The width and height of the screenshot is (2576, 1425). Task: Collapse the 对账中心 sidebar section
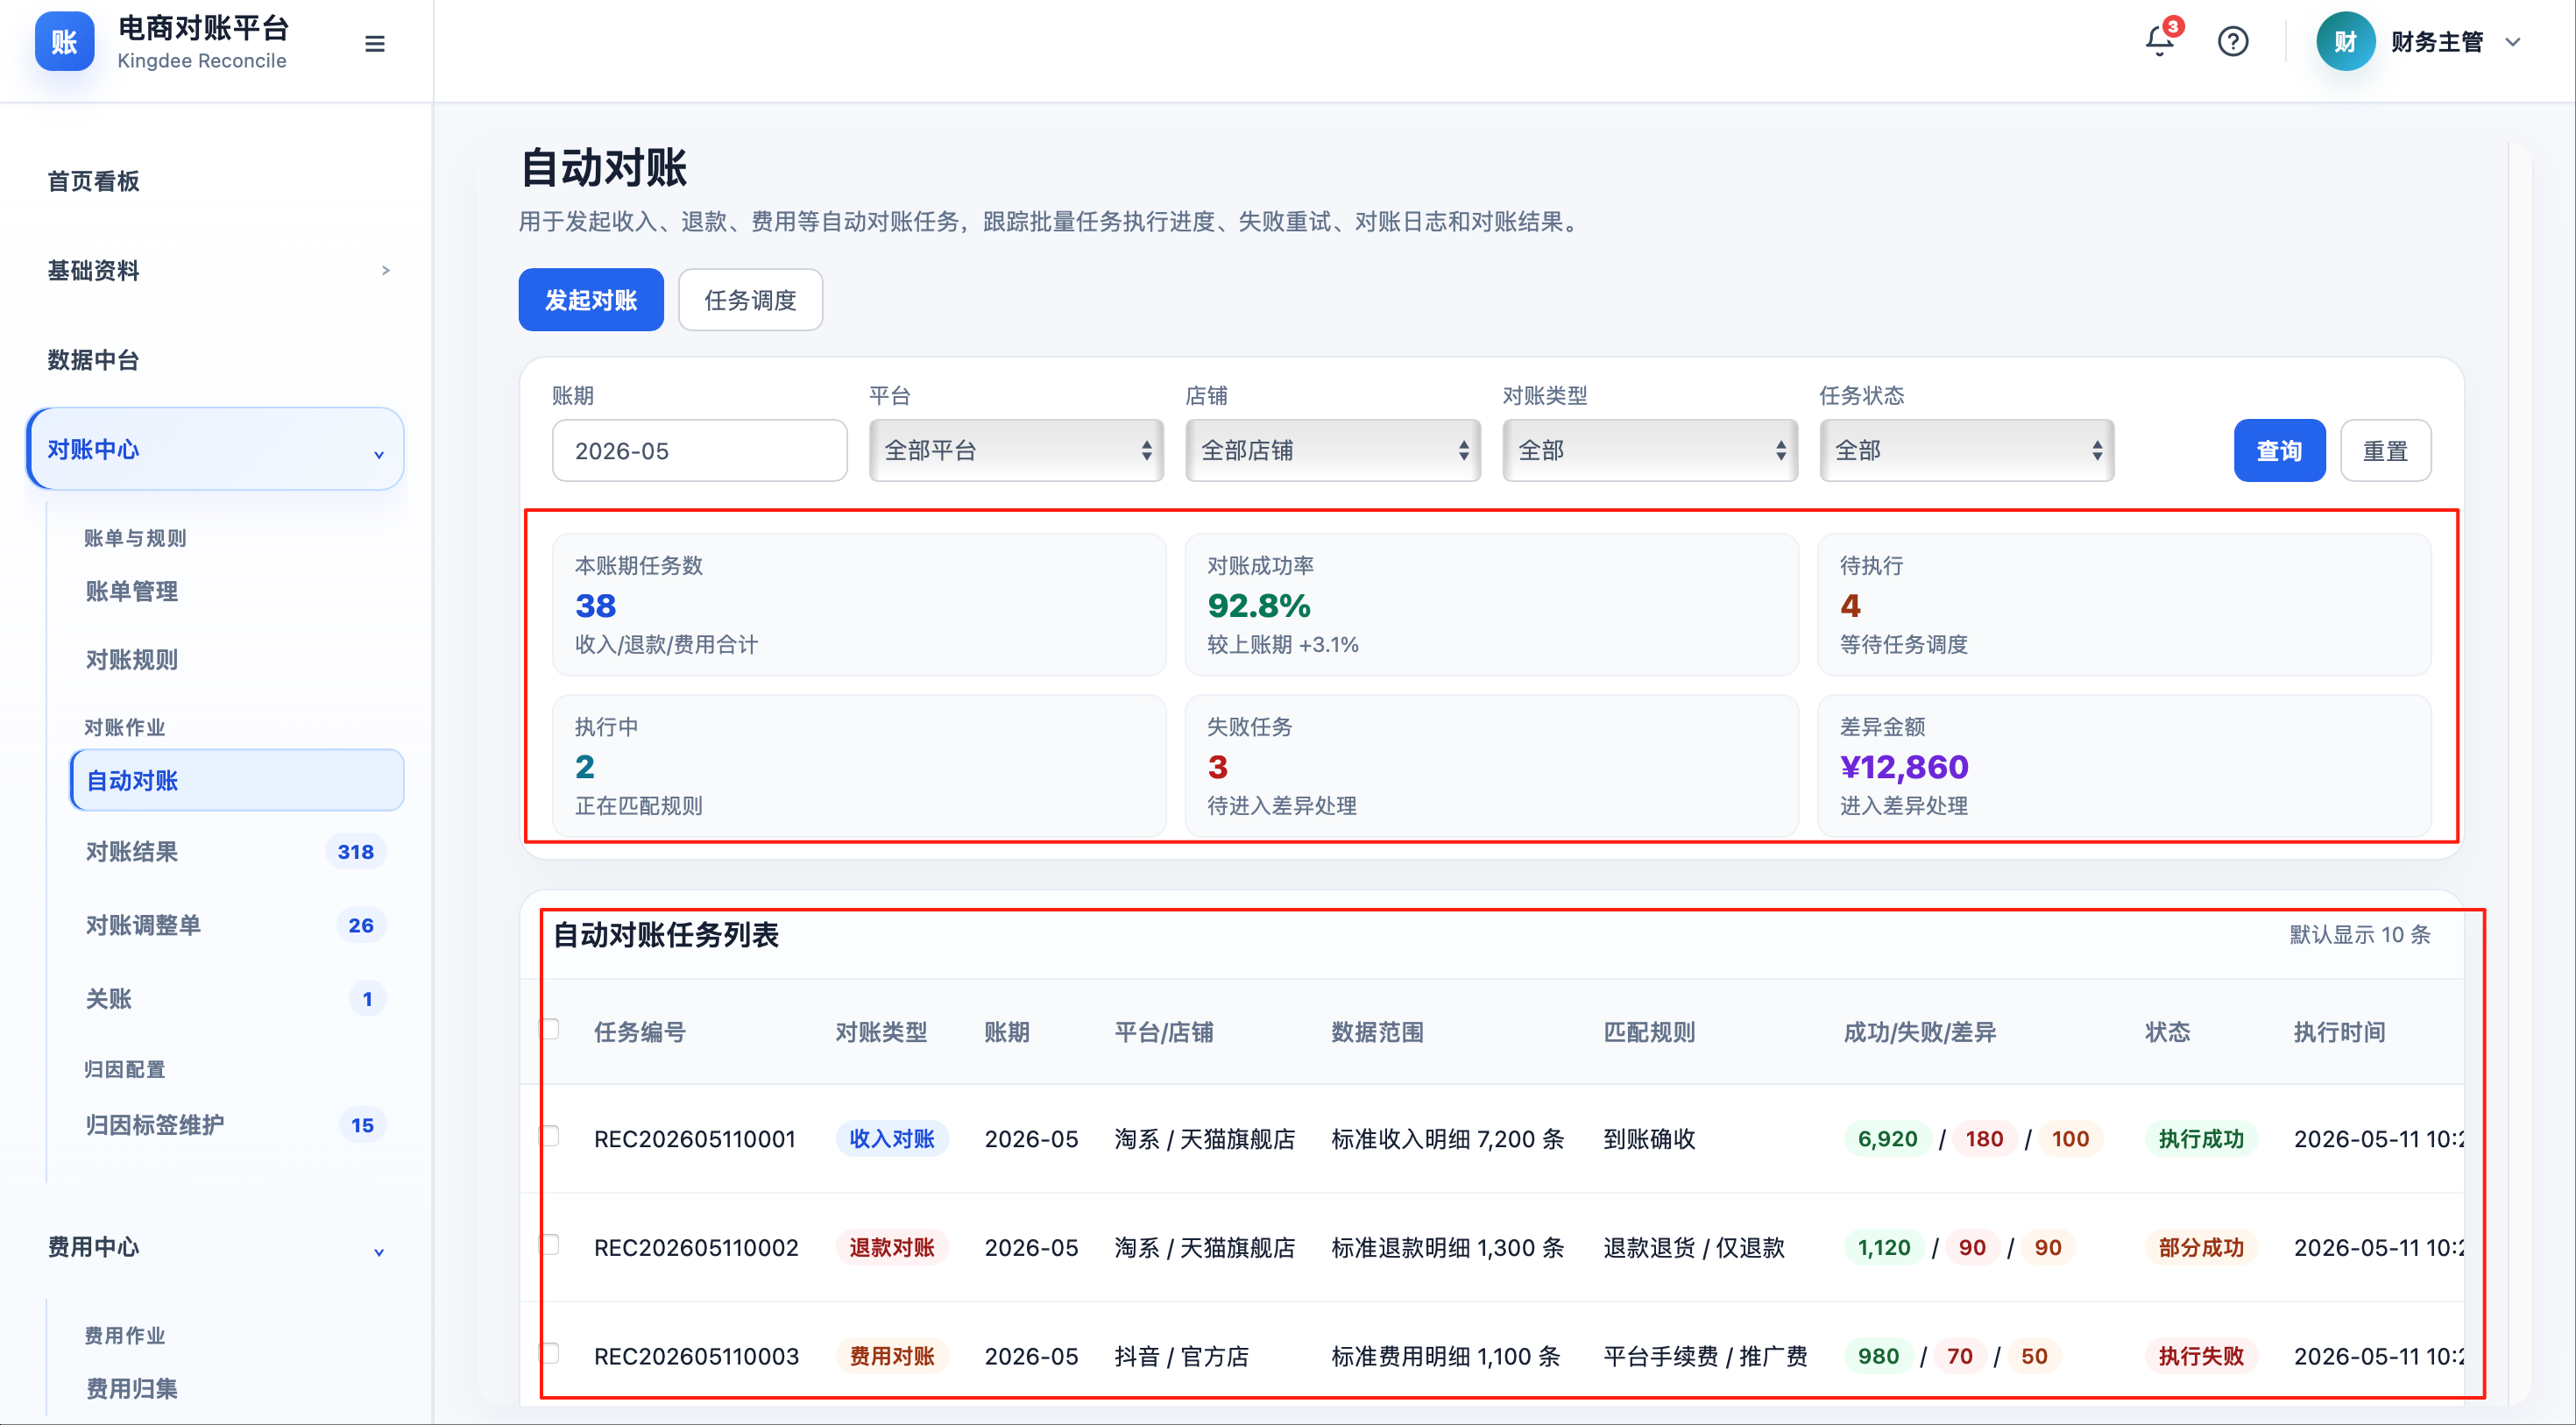coord(215,449)
